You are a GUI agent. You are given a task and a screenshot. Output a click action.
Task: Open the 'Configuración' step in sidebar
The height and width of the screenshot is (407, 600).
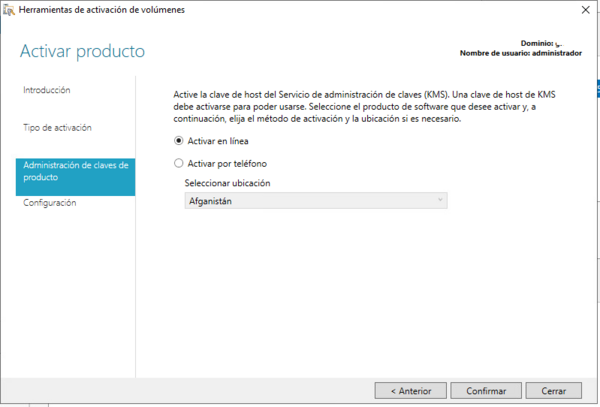tap(50, 203)
